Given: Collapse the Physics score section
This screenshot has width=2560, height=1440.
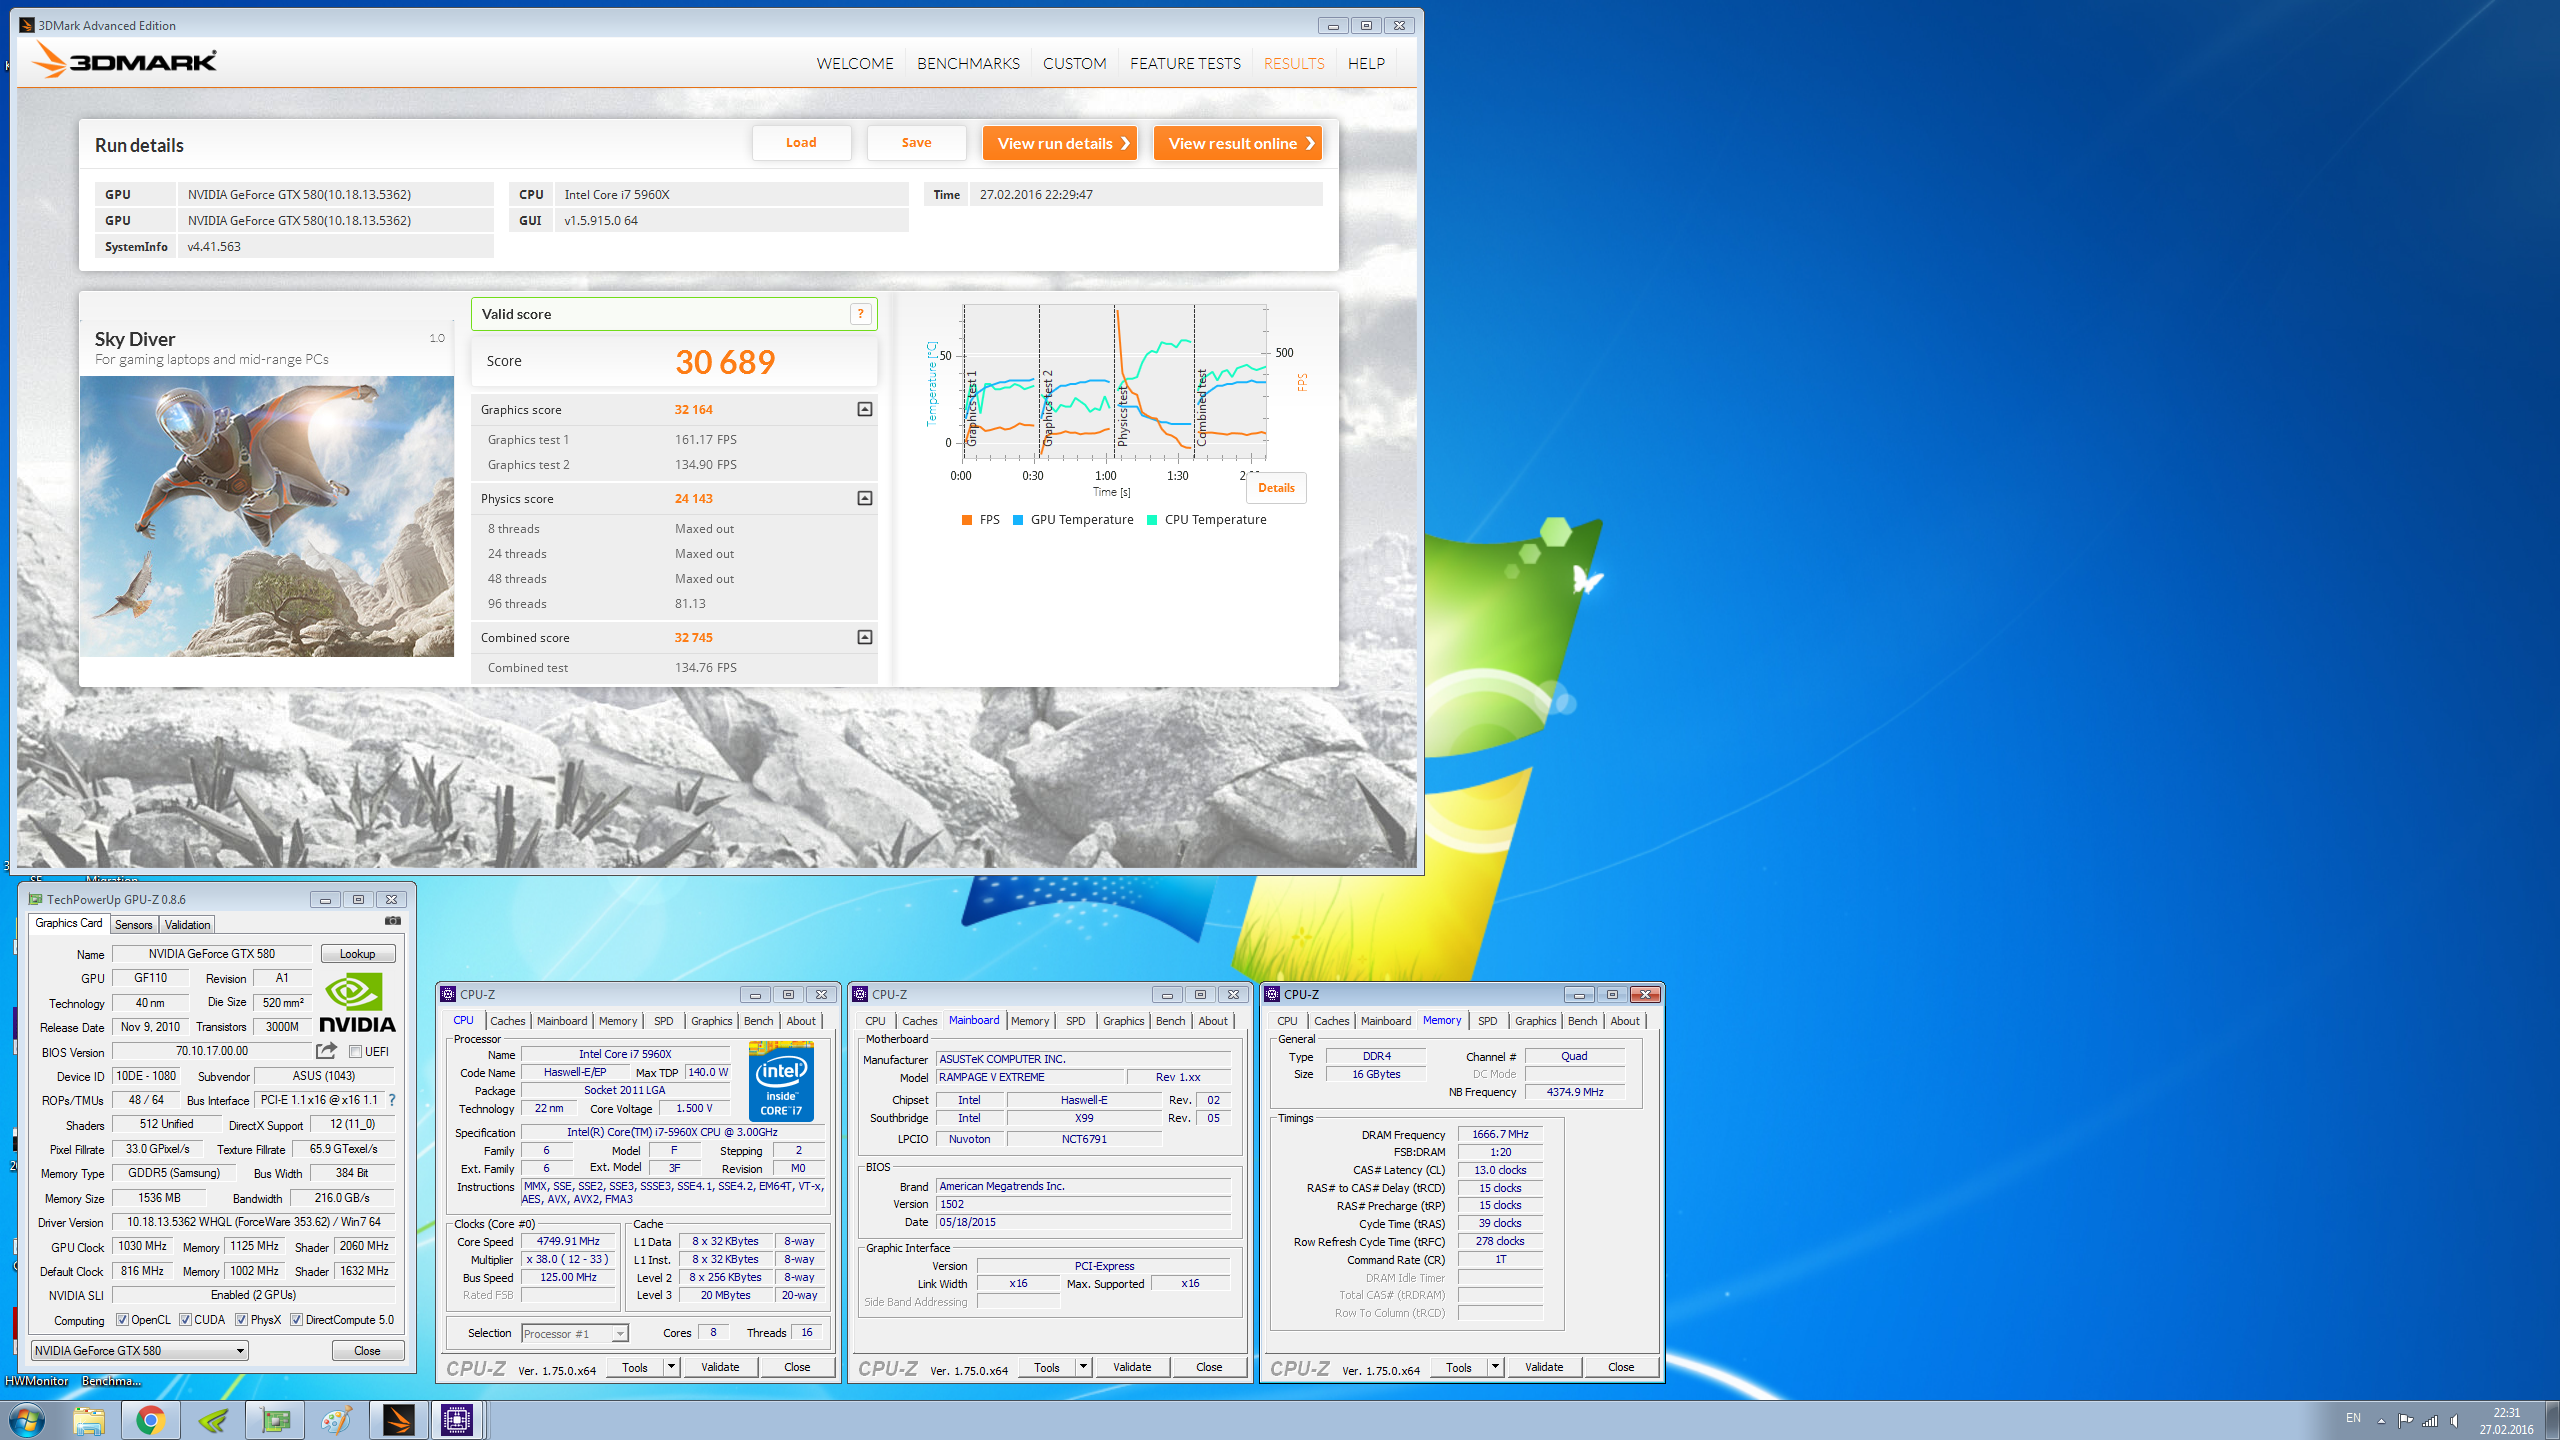Looking at the screenshot, I should (x=865, y=498).
